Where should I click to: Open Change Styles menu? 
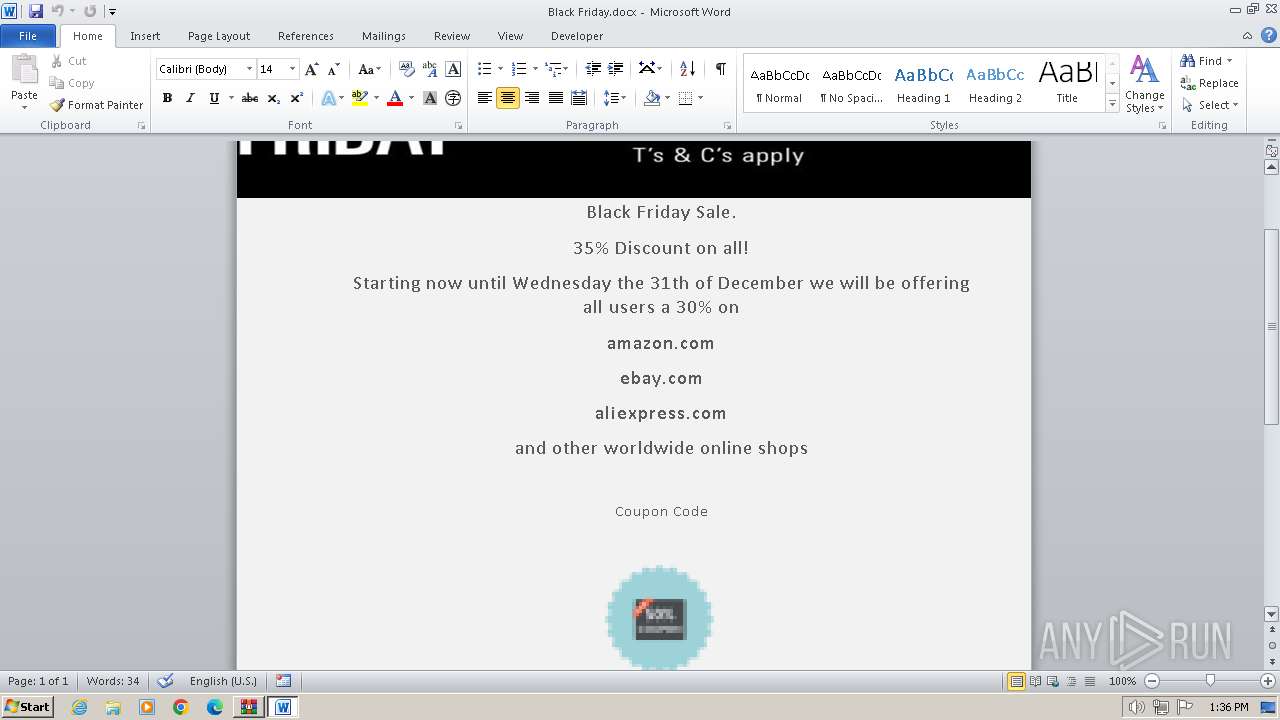pos(1145,84)
